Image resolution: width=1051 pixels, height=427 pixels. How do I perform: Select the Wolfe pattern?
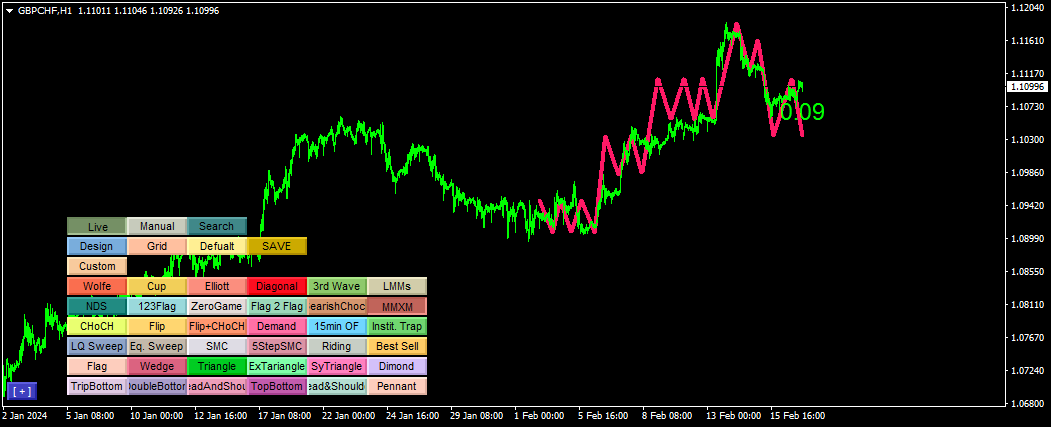(97, 286)
